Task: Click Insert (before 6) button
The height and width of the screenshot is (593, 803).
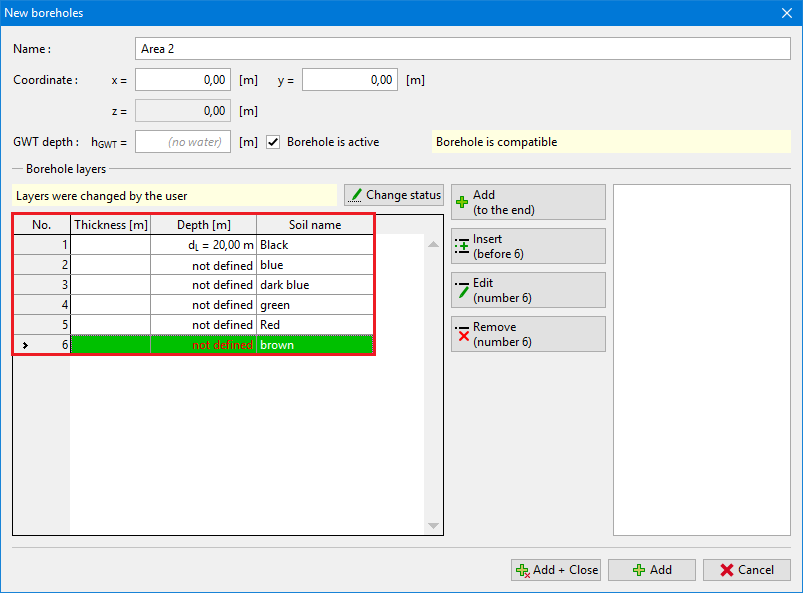Action: 528,246
